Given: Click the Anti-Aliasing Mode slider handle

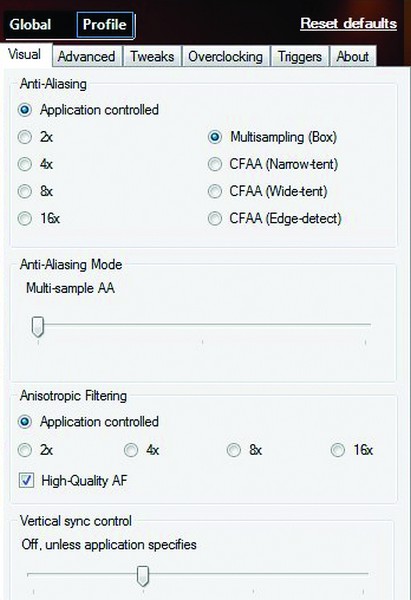Looking at the screenshot, I should coord(38,327).
